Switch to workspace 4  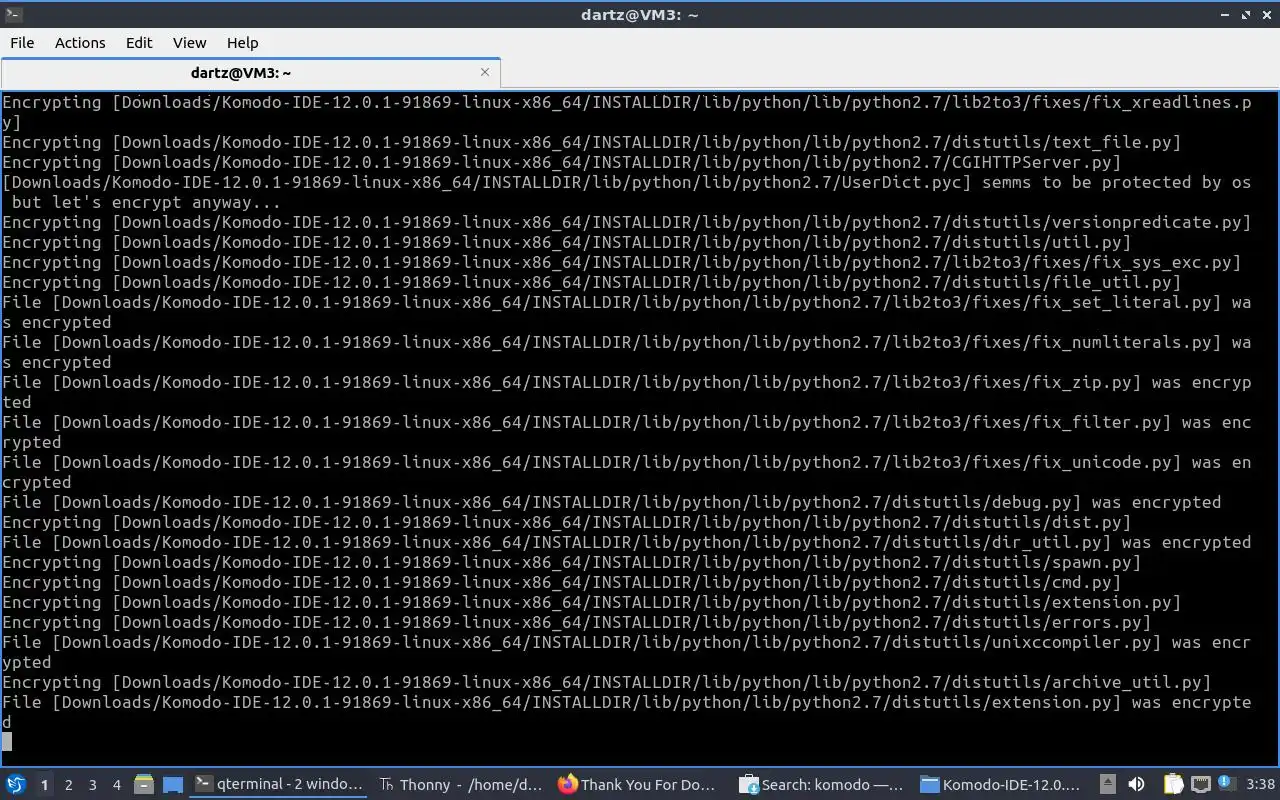point(116,785)
